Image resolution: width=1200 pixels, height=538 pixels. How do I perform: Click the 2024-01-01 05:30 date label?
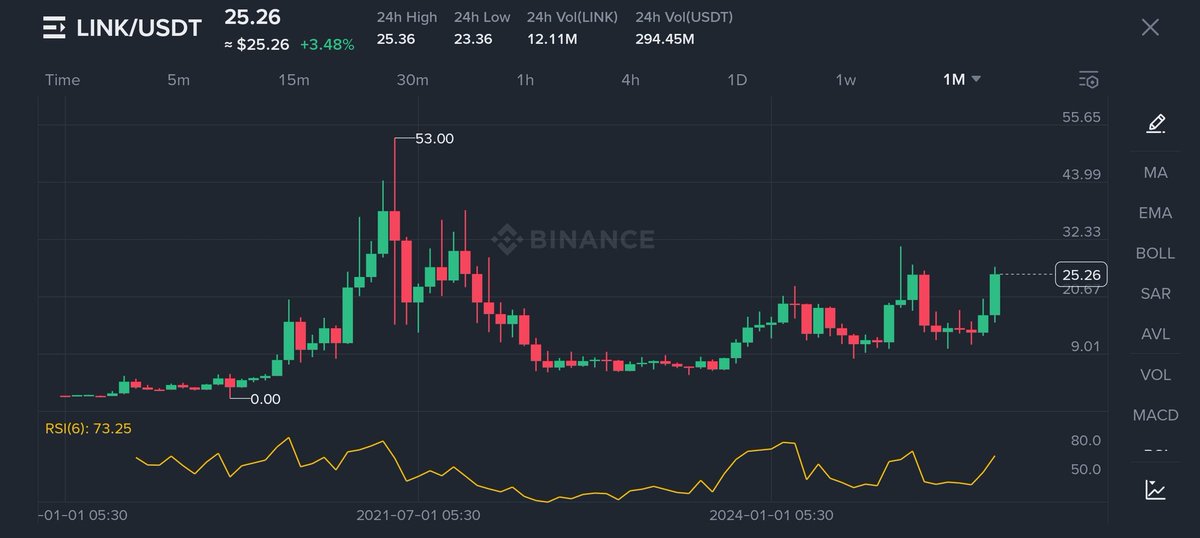771,515
